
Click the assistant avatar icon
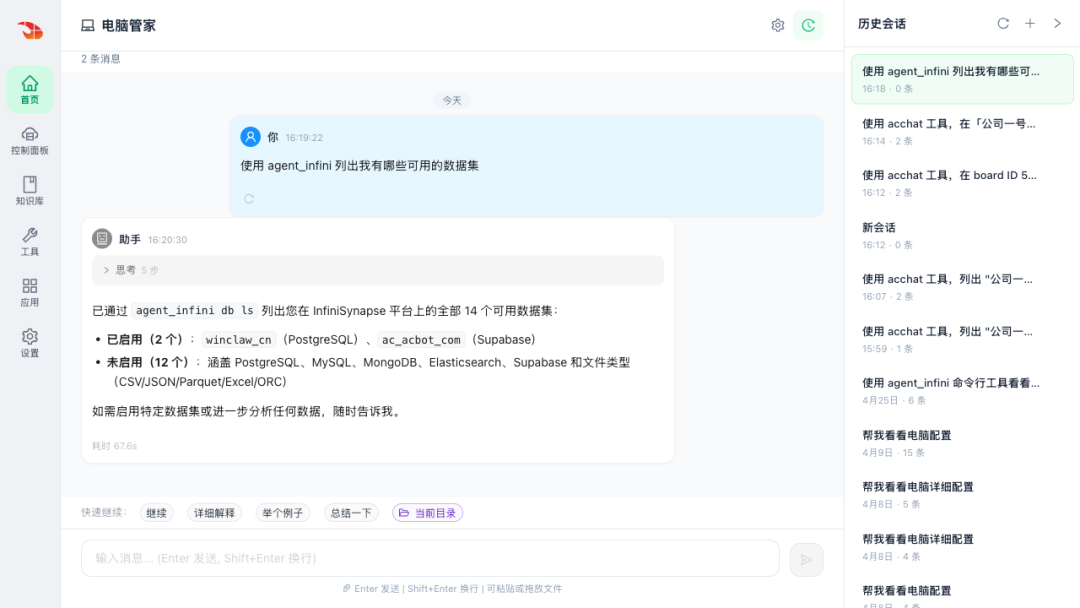[102, 239]
